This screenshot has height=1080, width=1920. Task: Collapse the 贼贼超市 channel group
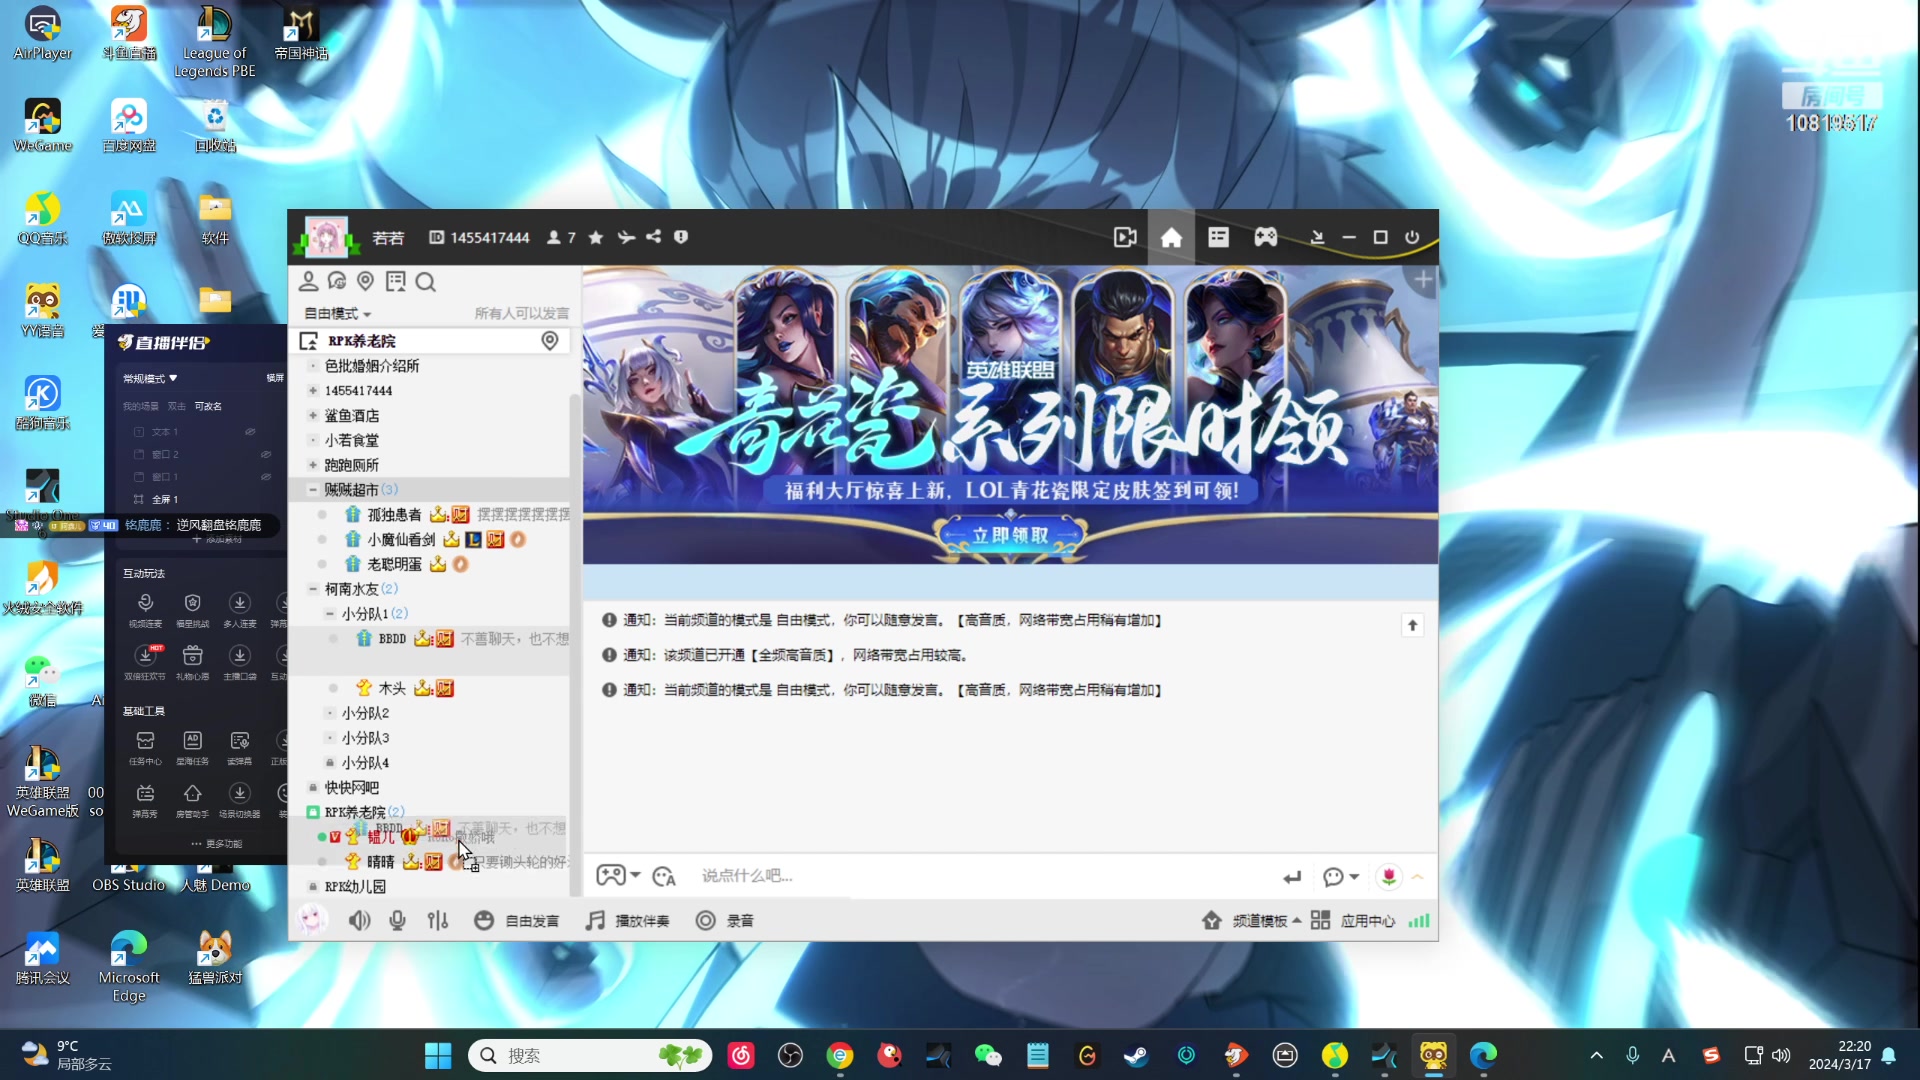click(x=313, y=490)
